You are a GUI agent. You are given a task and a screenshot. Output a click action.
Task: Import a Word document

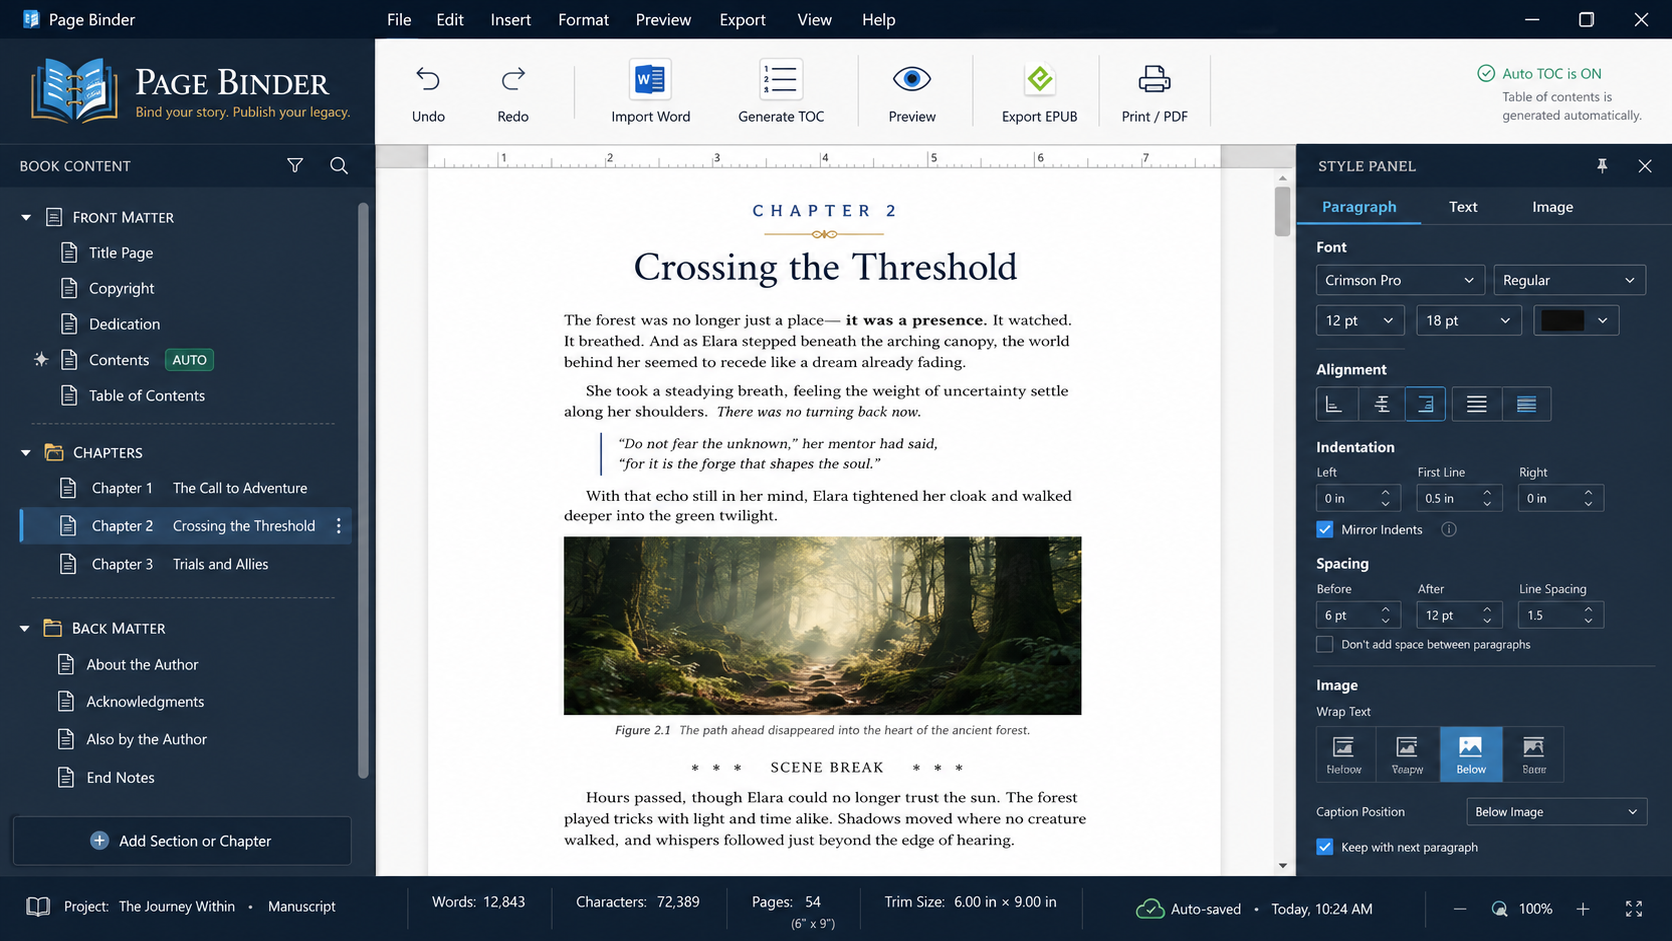pos(650,92)
